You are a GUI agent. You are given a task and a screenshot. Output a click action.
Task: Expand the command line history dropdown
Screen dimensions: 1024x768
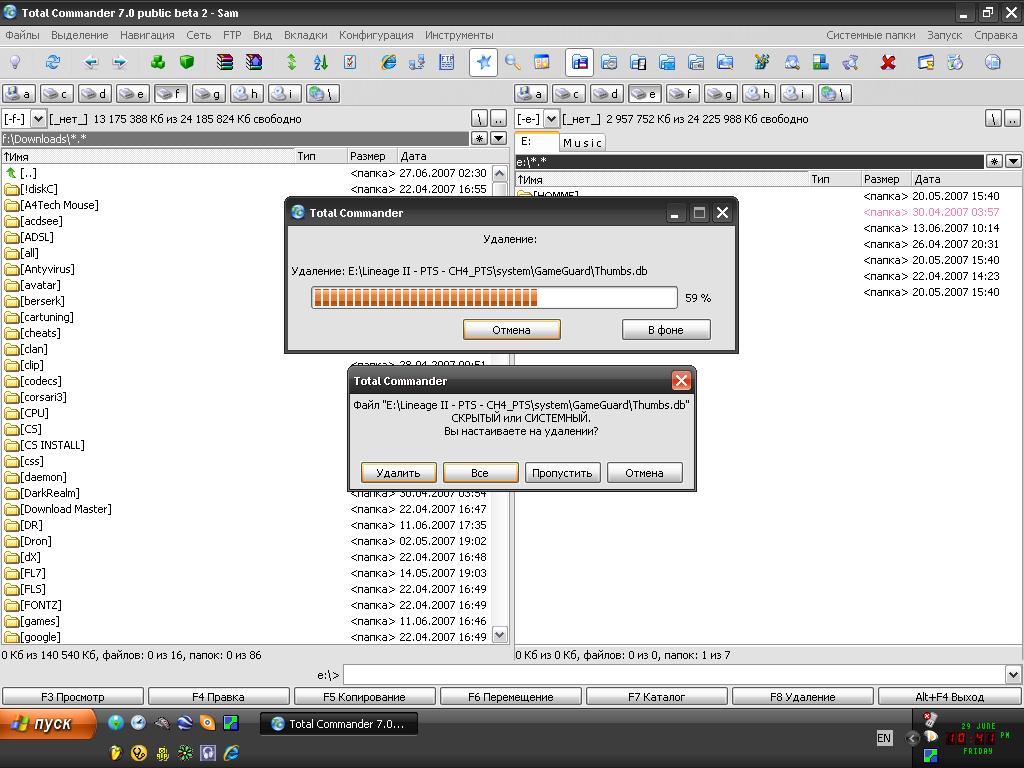(1013, 675)
